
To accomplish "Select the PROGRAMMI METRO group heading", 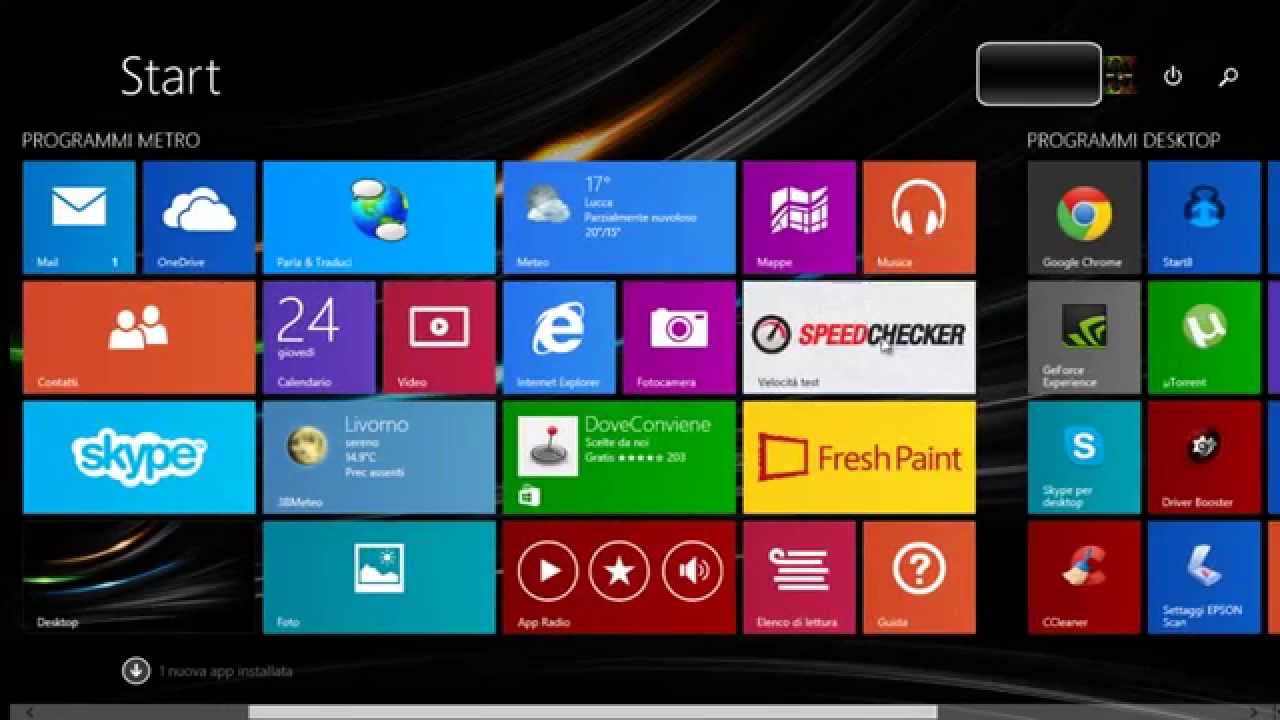I will 111,141.
